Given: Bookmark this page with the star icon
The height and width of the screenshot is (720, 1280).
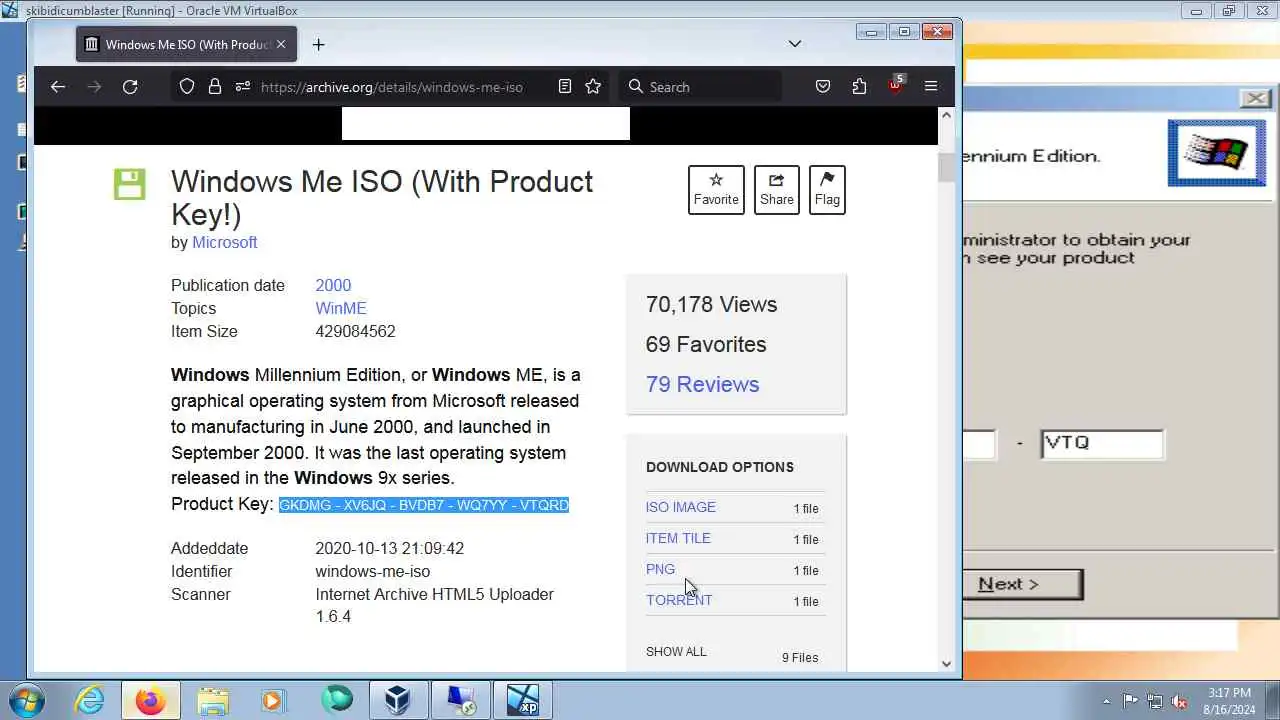Looking at the screenshot, I should pyautogui.click(x=593, y=87).
